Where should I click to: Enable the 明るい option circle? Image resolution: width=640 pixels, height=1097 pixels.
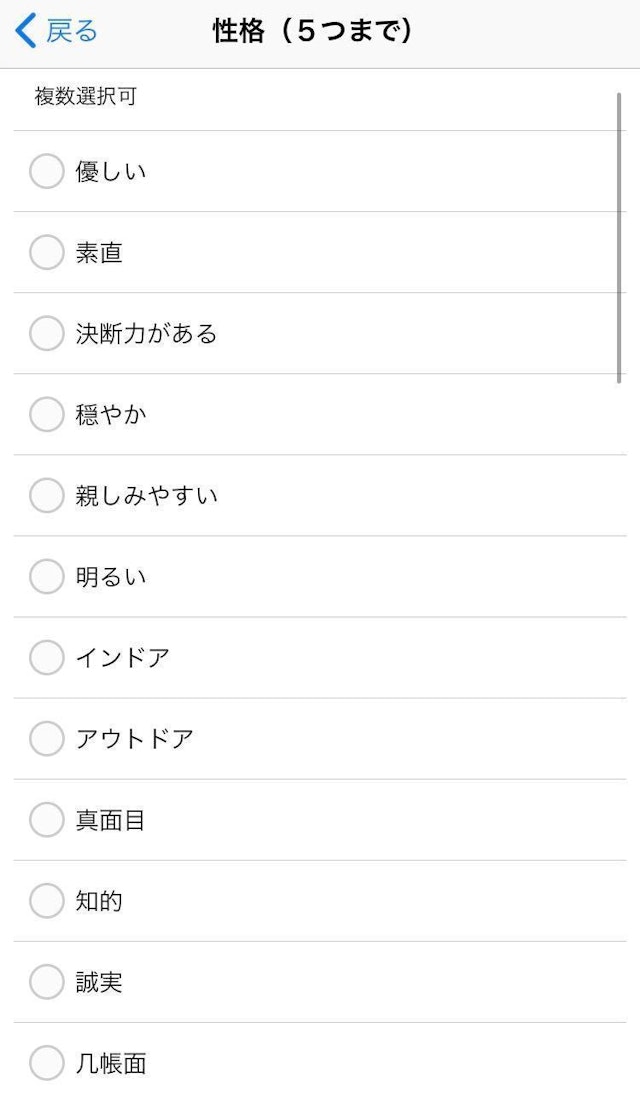pyautogui.click(x=47, y=576)
